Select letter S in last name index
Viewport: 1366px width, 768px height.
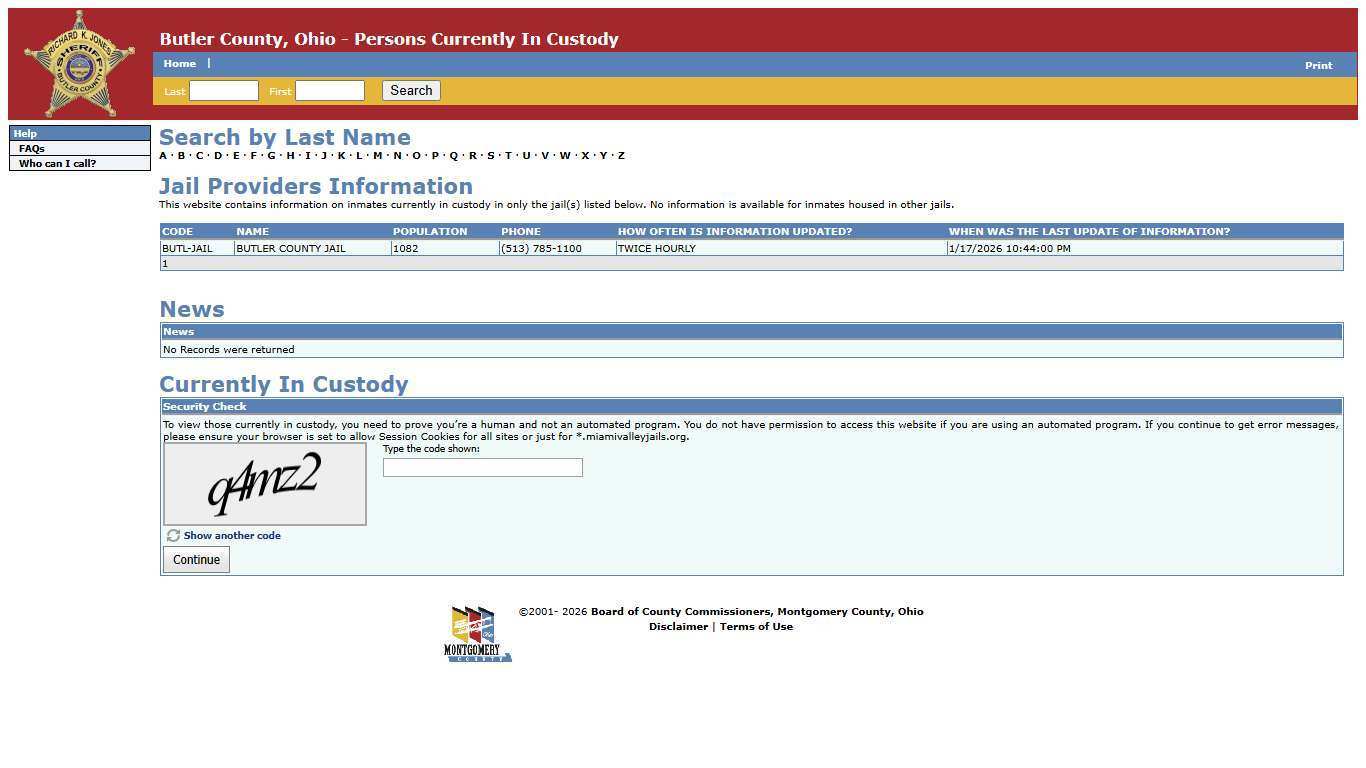(490, 156)
